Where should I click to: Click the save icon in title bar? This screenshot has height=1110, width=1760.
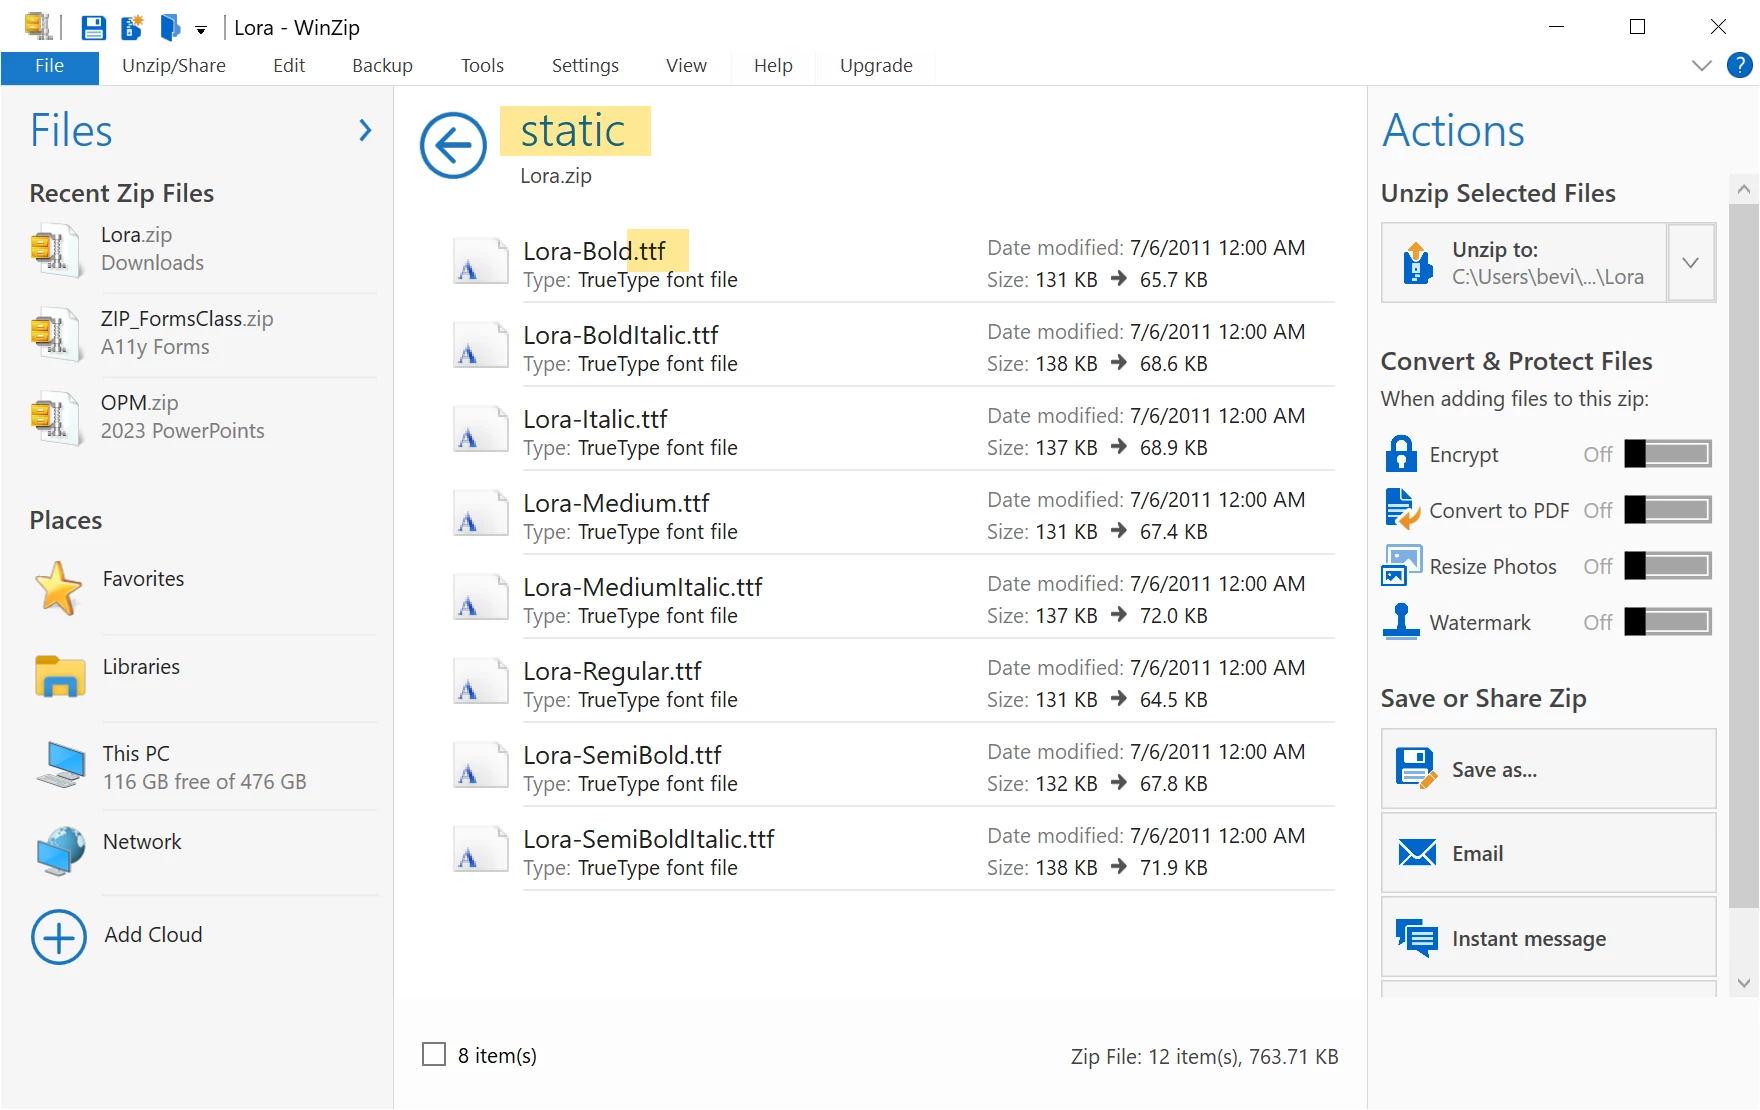[x=93, y=27]
